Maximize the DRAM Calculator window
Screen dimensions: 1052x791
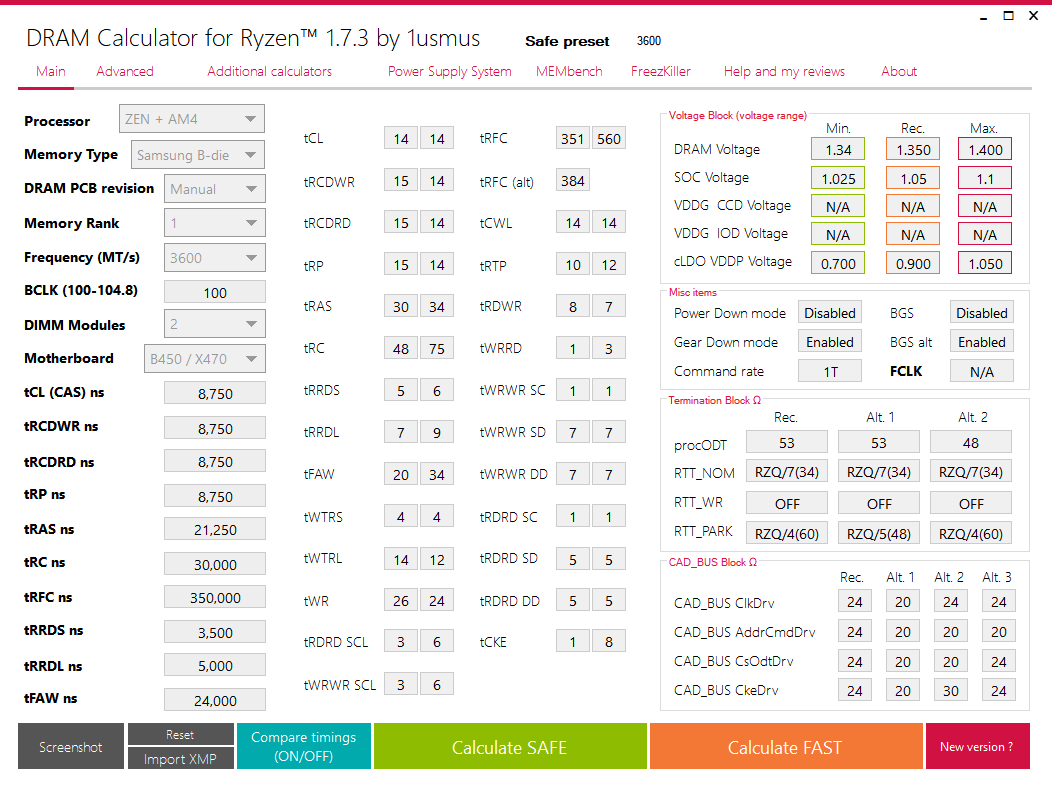1008,15
